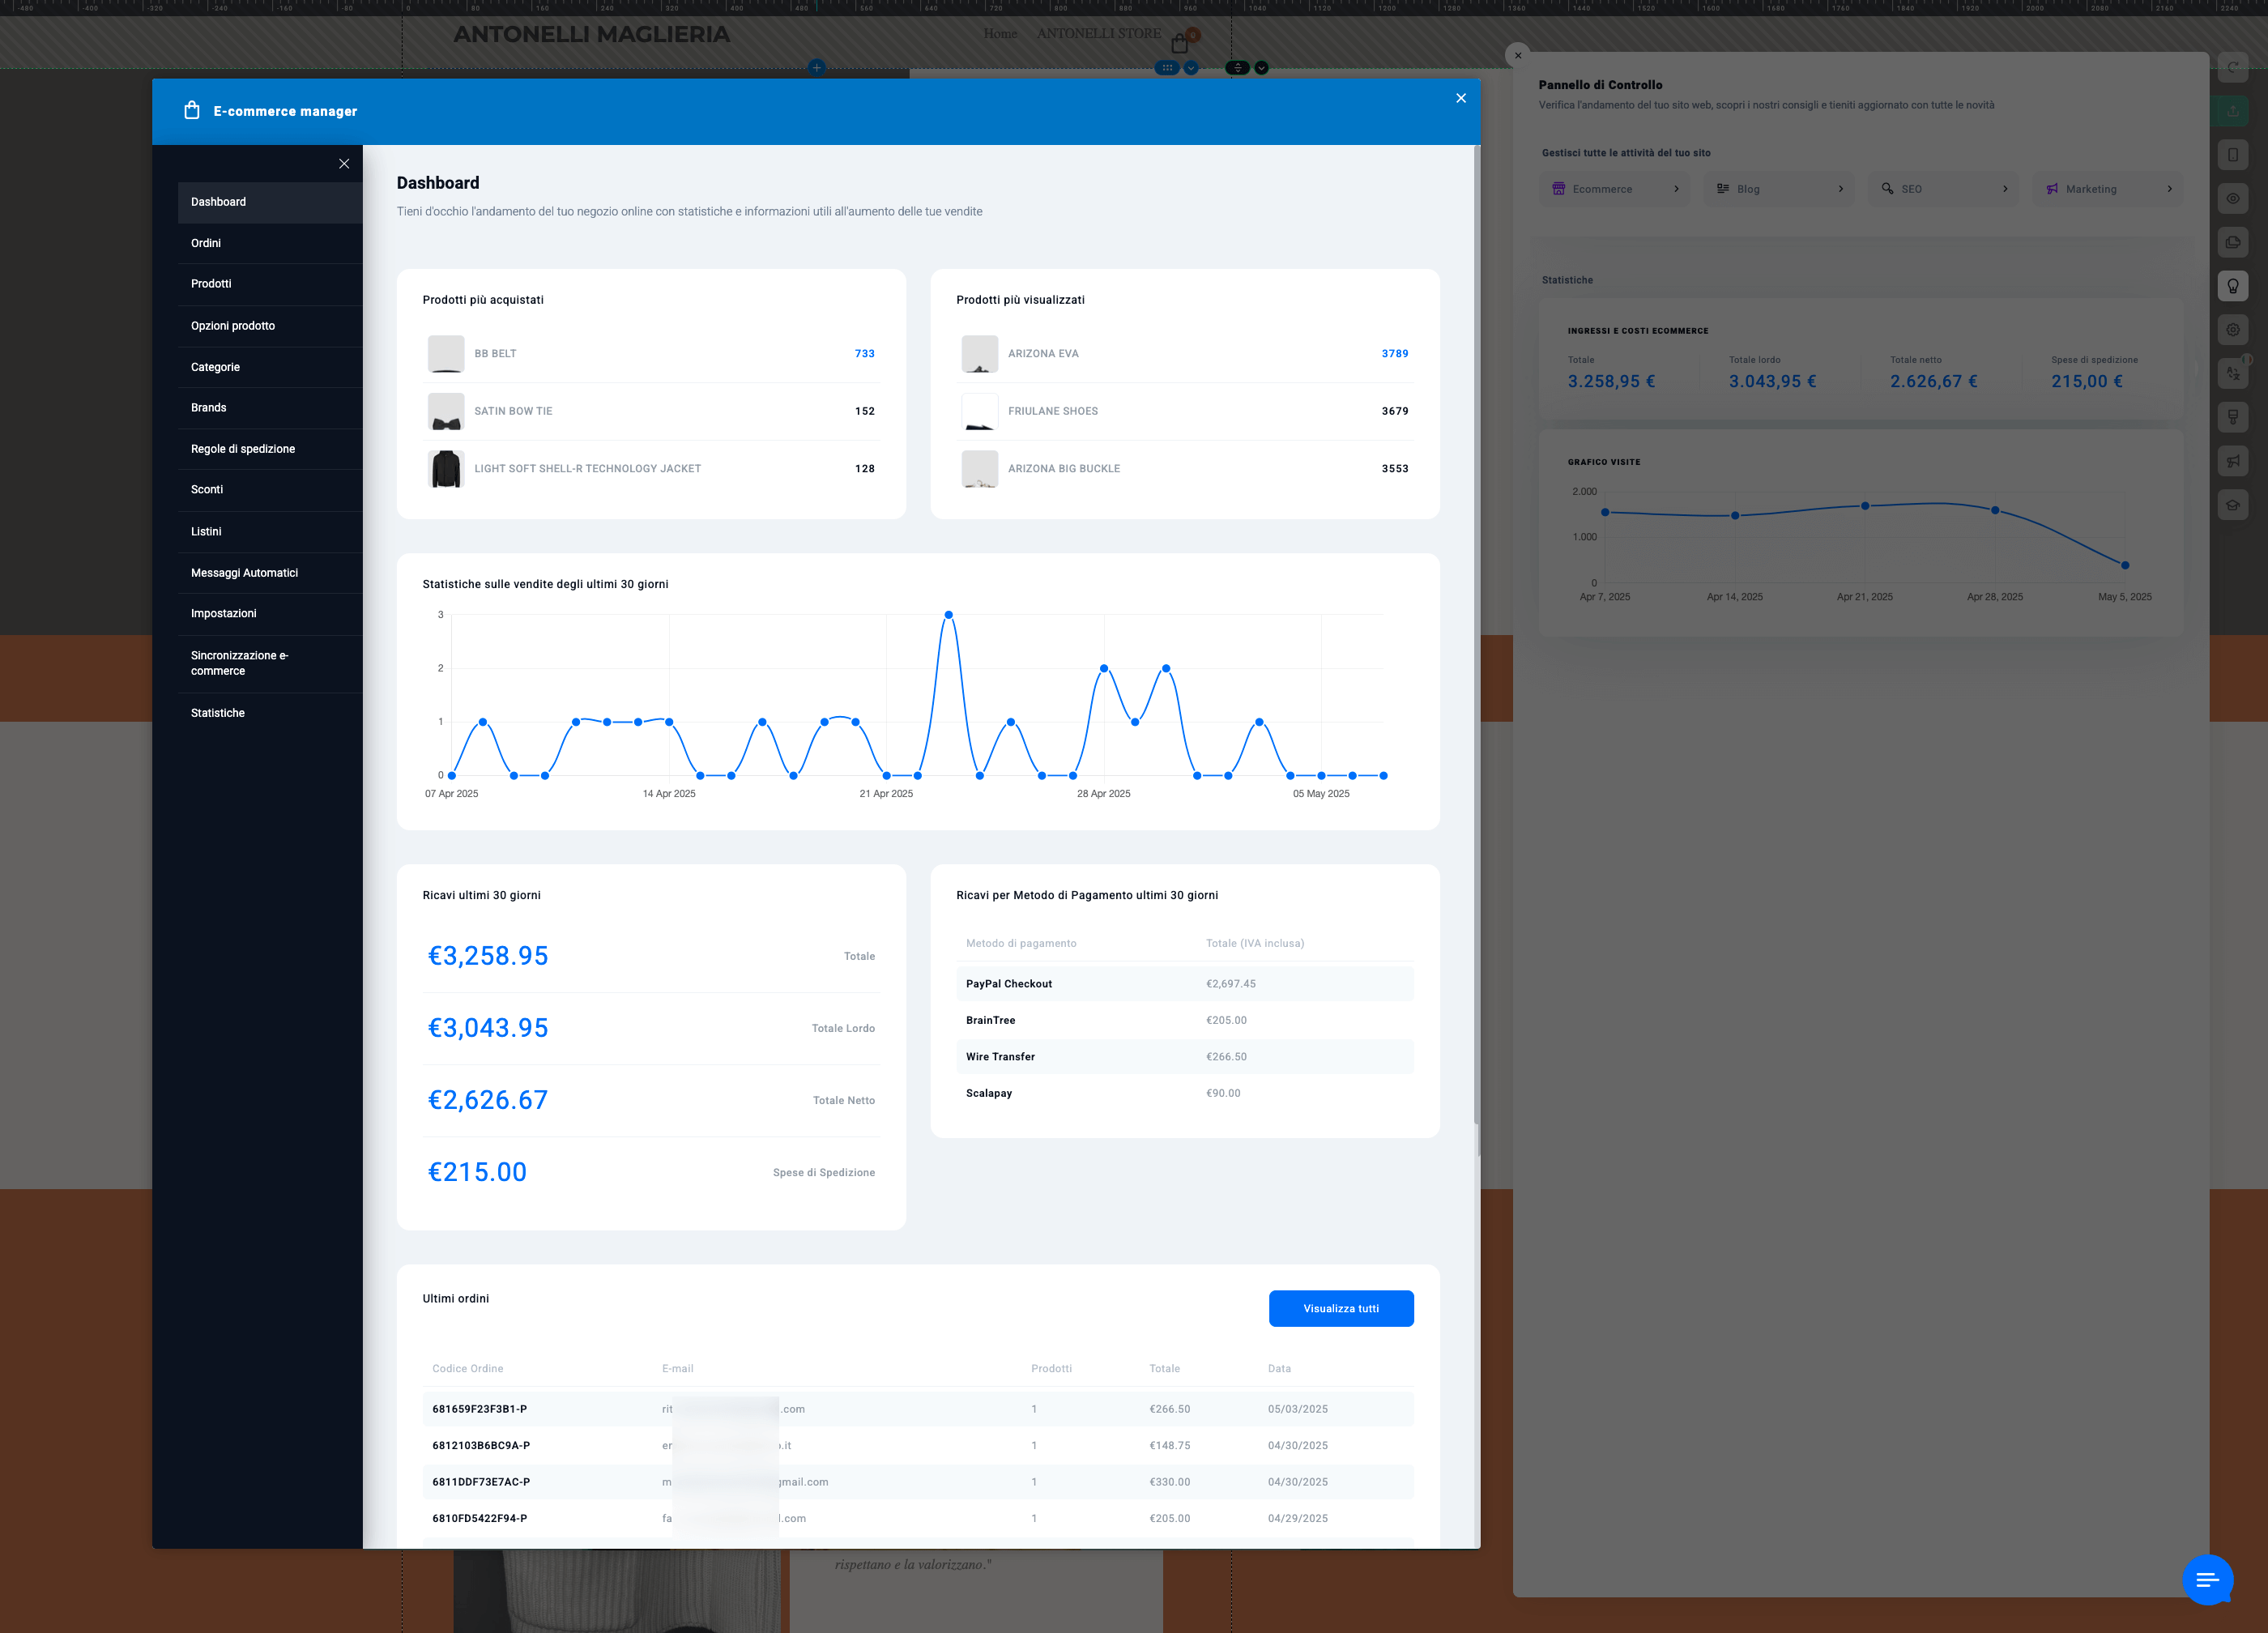Click the blue chat bubble icon
This screenshot has height=1633, width=2268.
point(2207,1580)
